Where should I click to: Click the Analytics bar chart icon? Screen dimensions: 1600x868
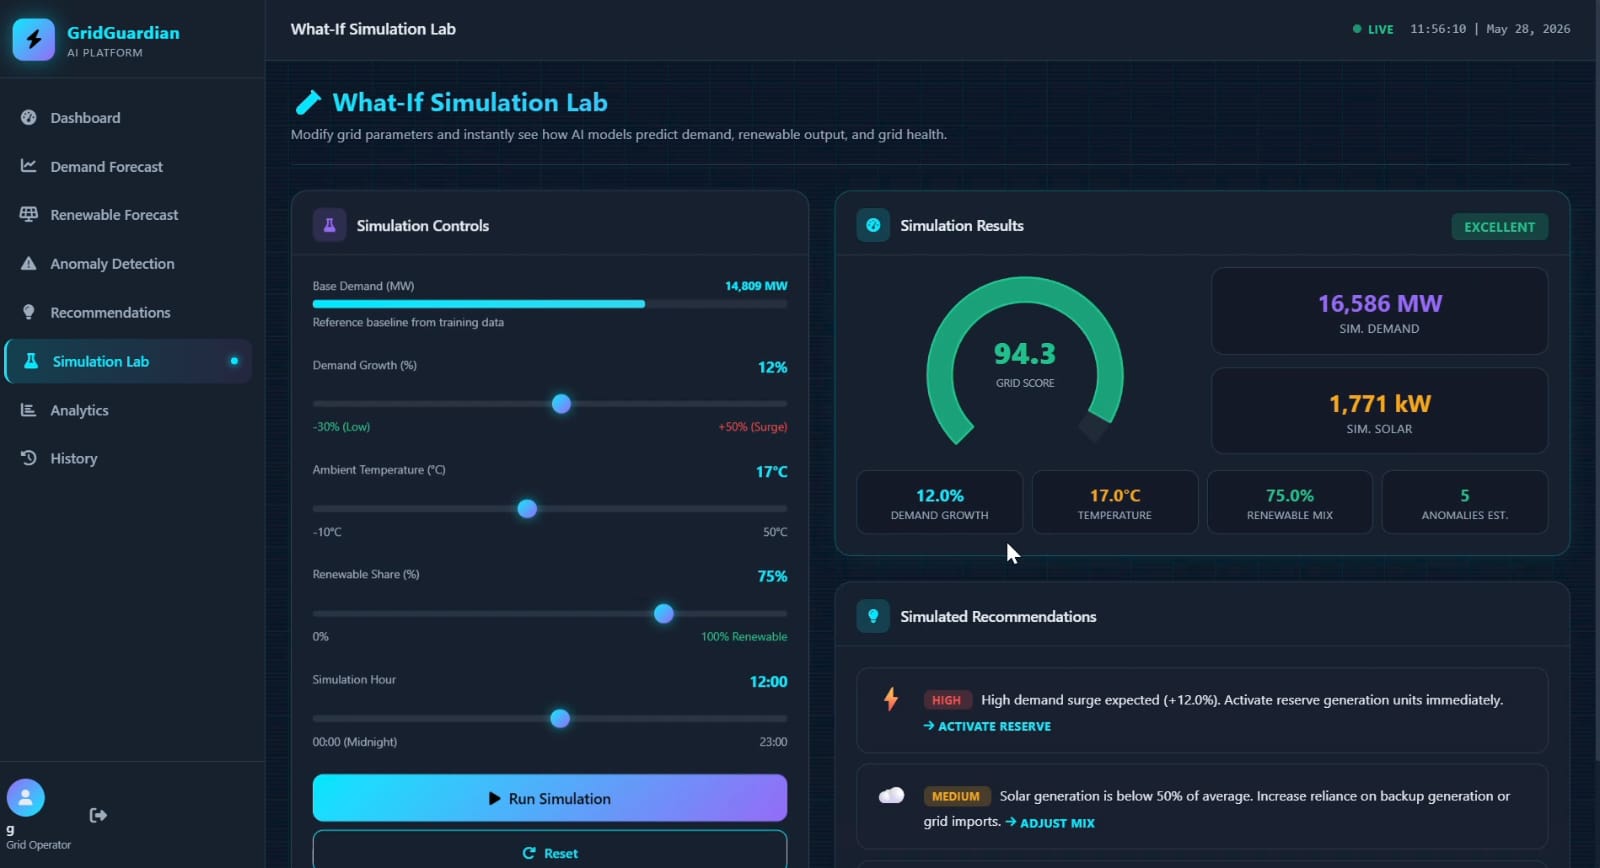point(29,410)
